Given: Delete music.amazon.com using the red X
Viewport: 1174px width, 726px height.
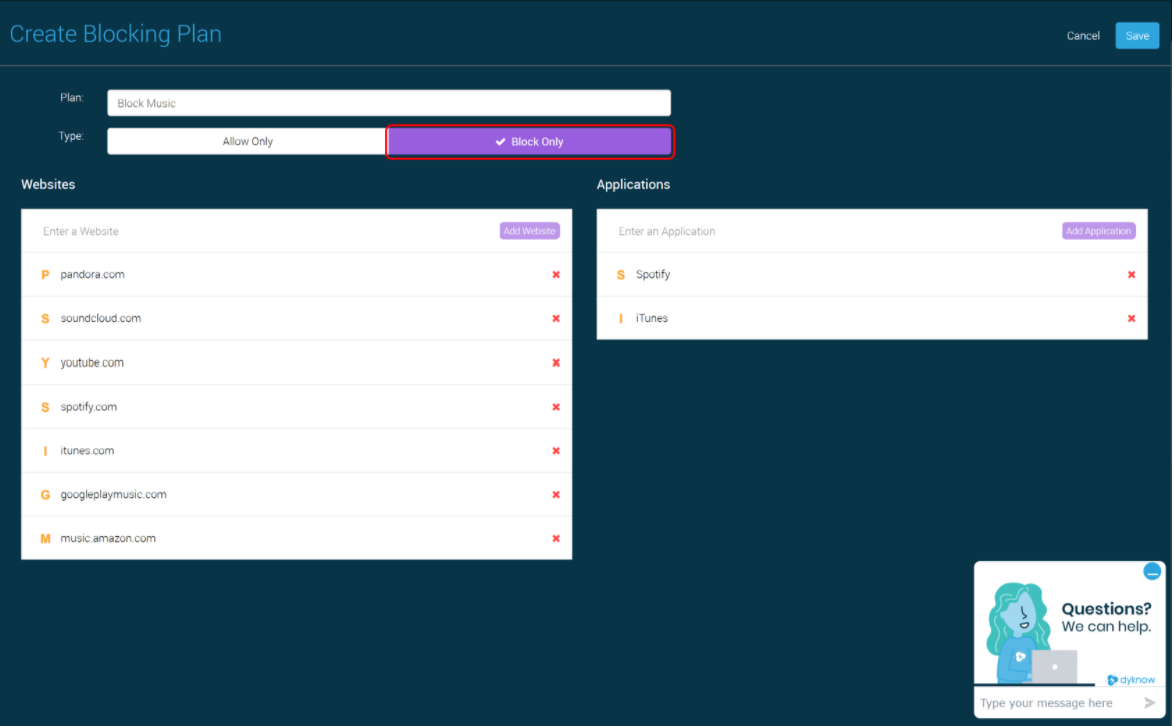Looking at the screenshot, I should coord(556,539).
